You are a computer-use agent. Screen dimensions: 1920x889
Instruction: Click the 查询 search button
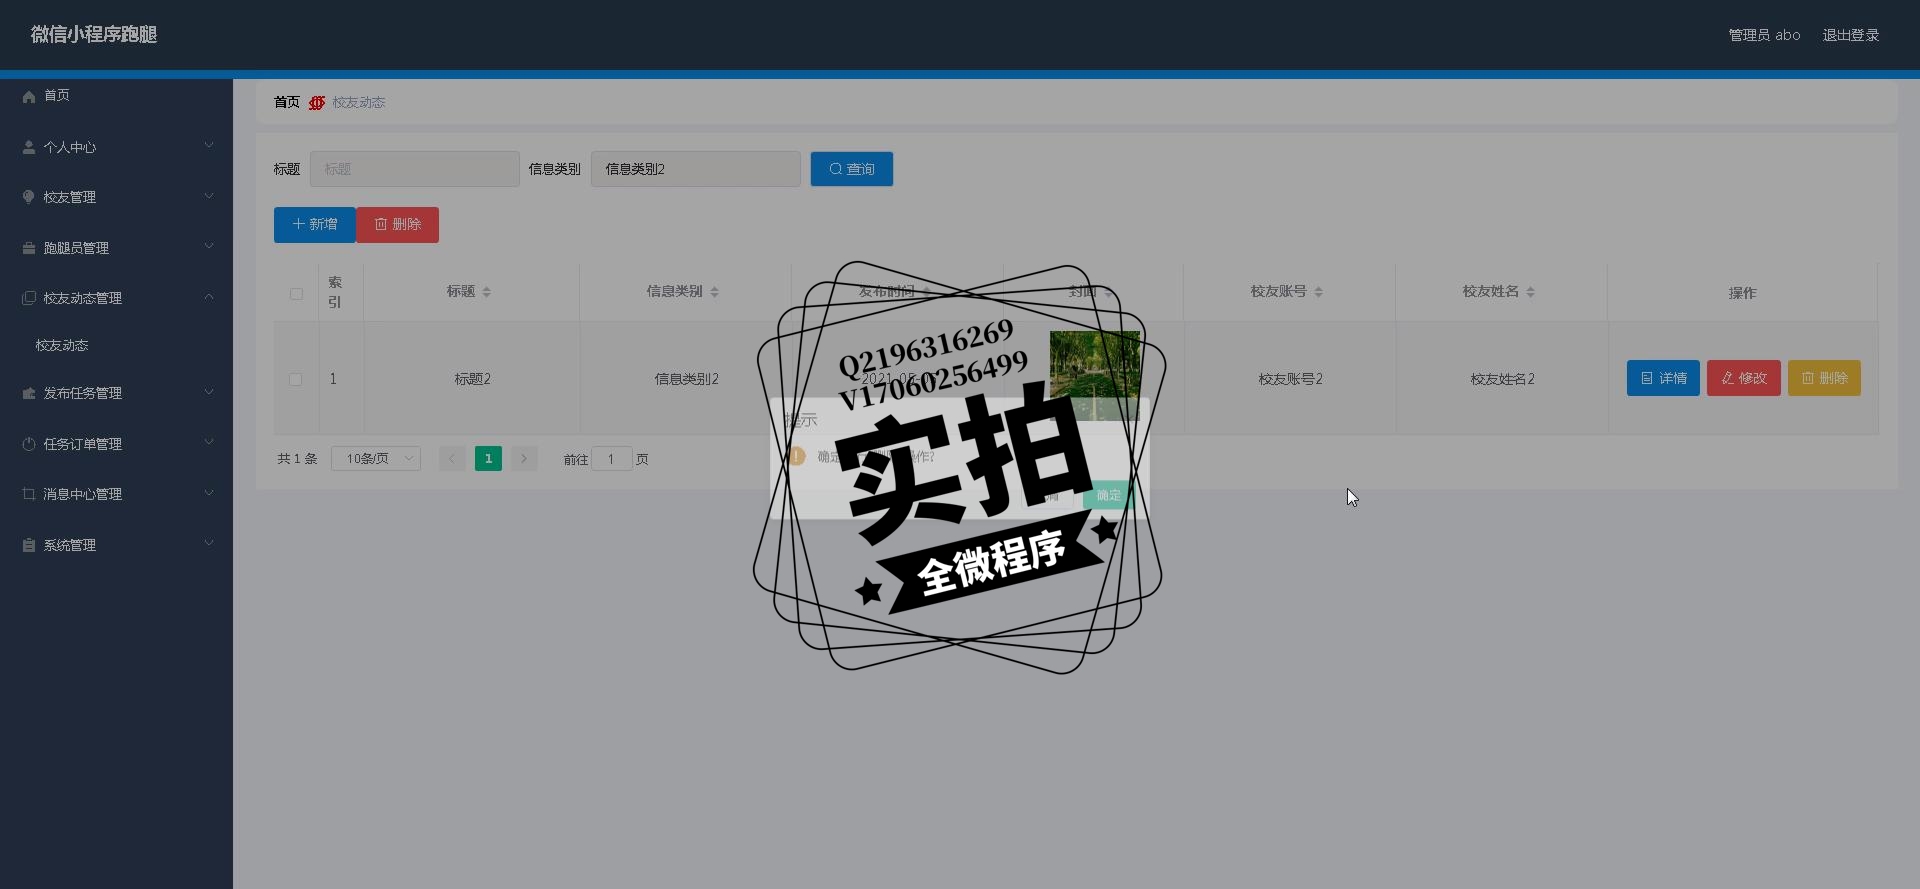tap(852, 169)
